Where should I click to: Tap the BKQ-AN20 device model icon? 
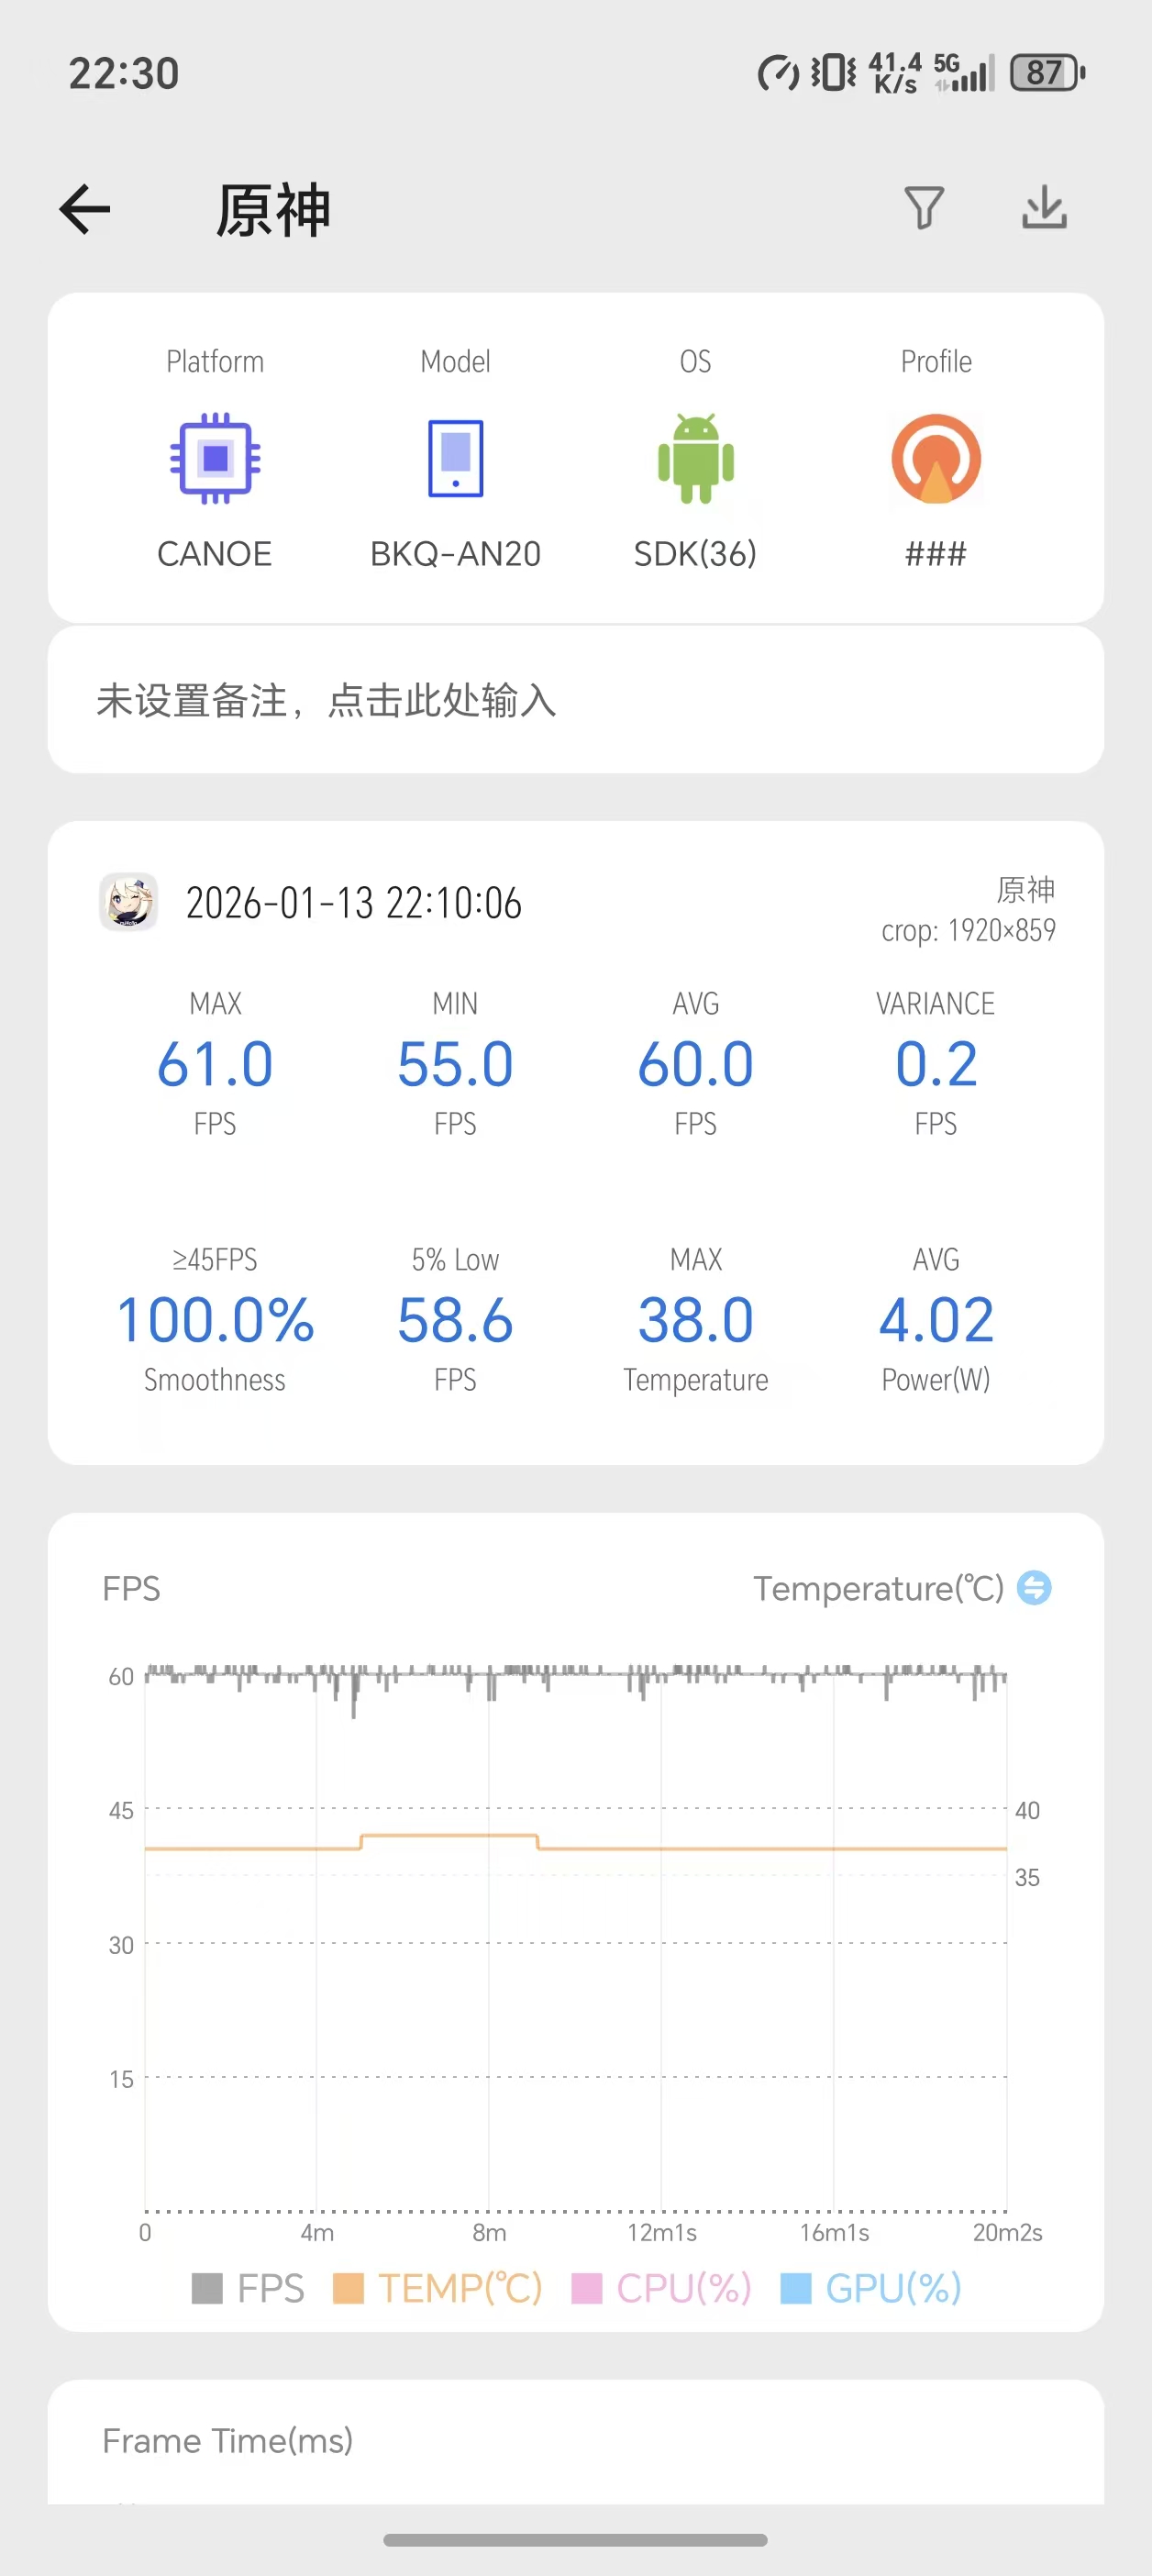click(x=455, y=458)
